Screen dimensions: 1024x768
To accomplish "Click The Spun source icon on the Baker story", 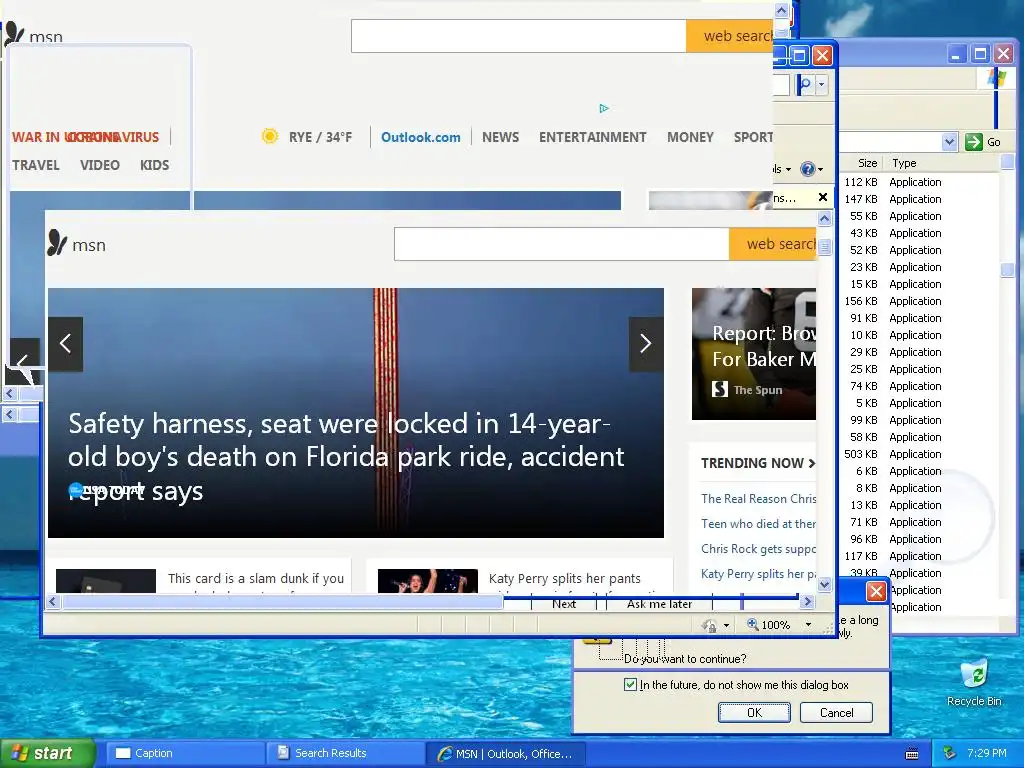I will pos(720,389).
